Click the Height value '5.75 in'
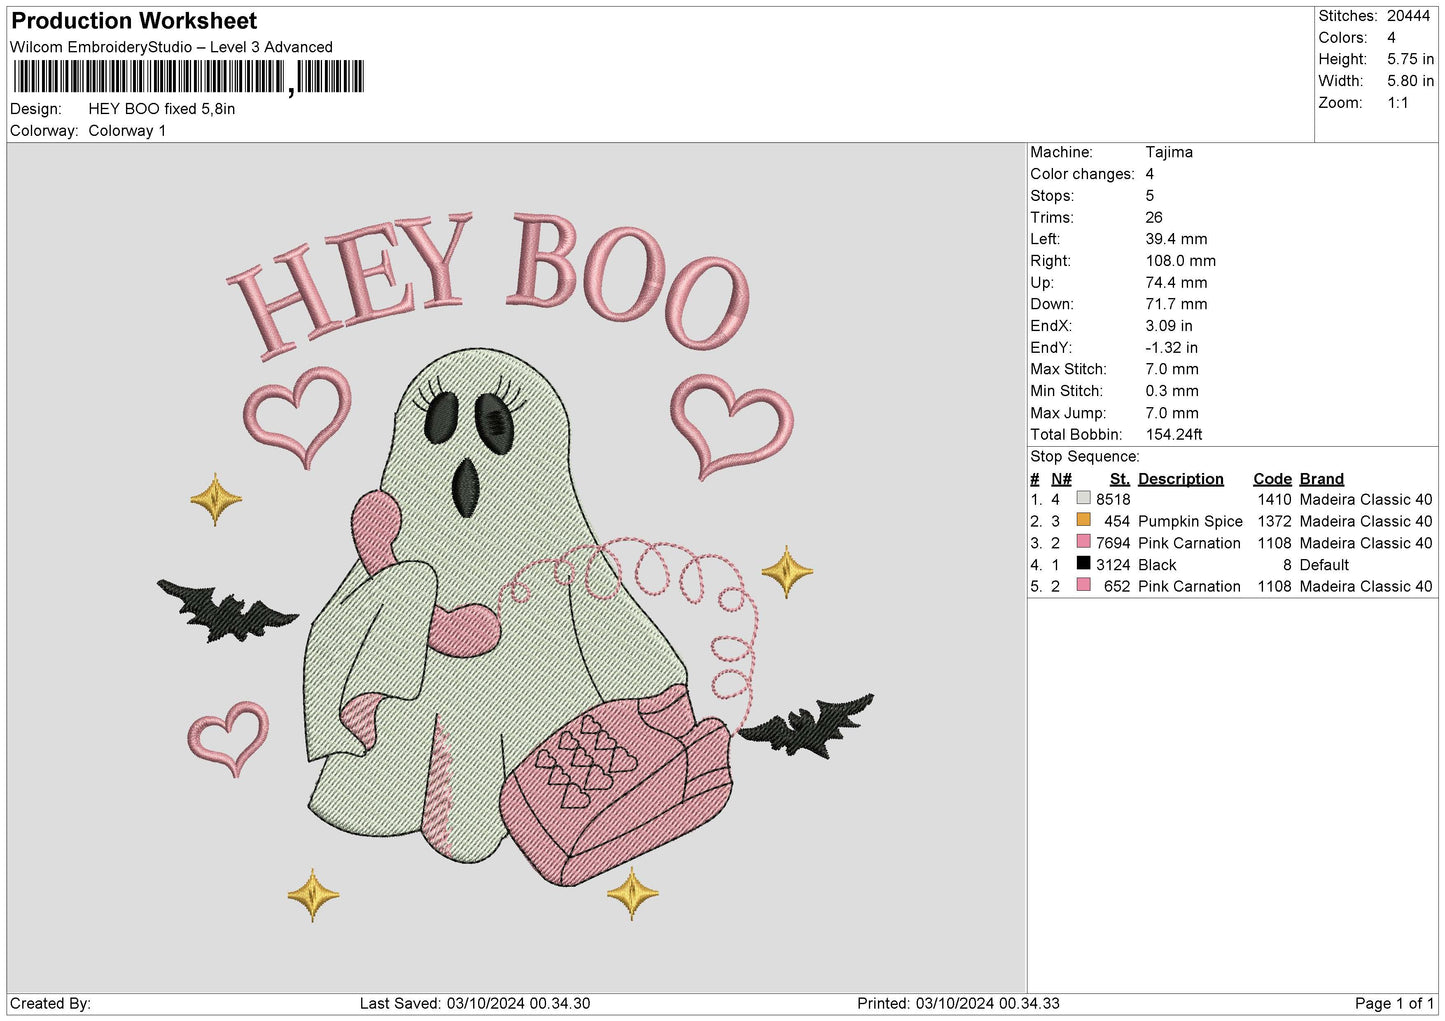 click(x=1410, y=59)
